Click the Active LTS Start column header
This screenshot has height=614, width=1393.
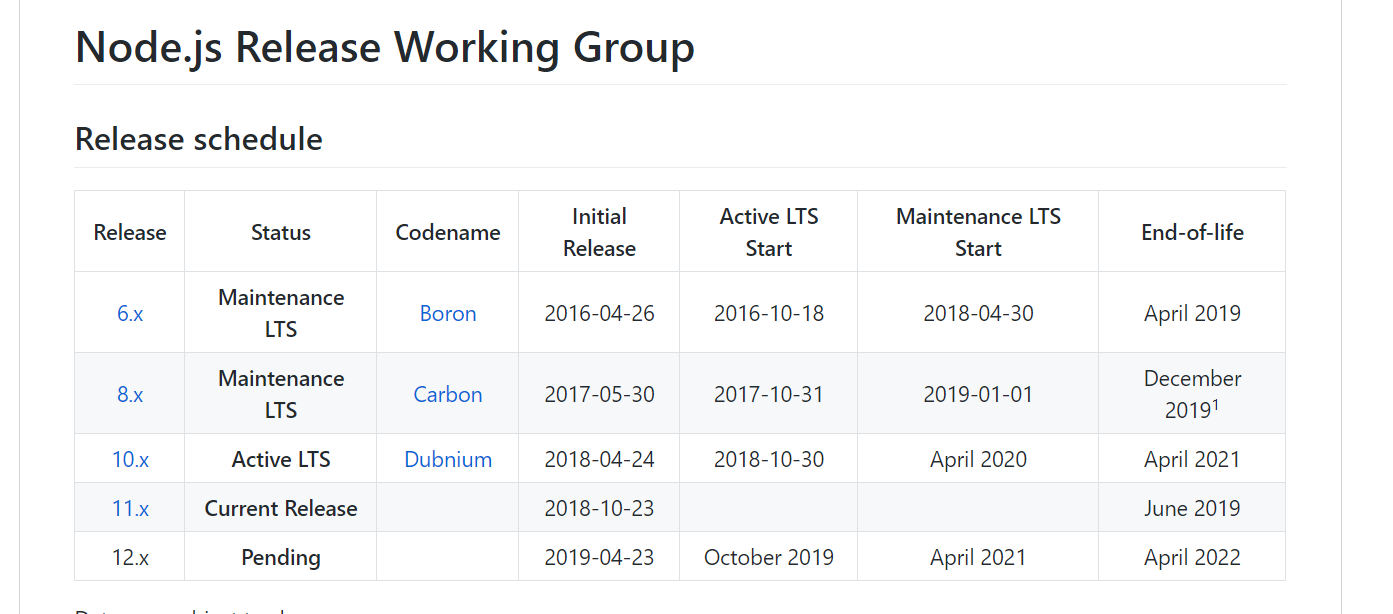[x=769, y=232]
